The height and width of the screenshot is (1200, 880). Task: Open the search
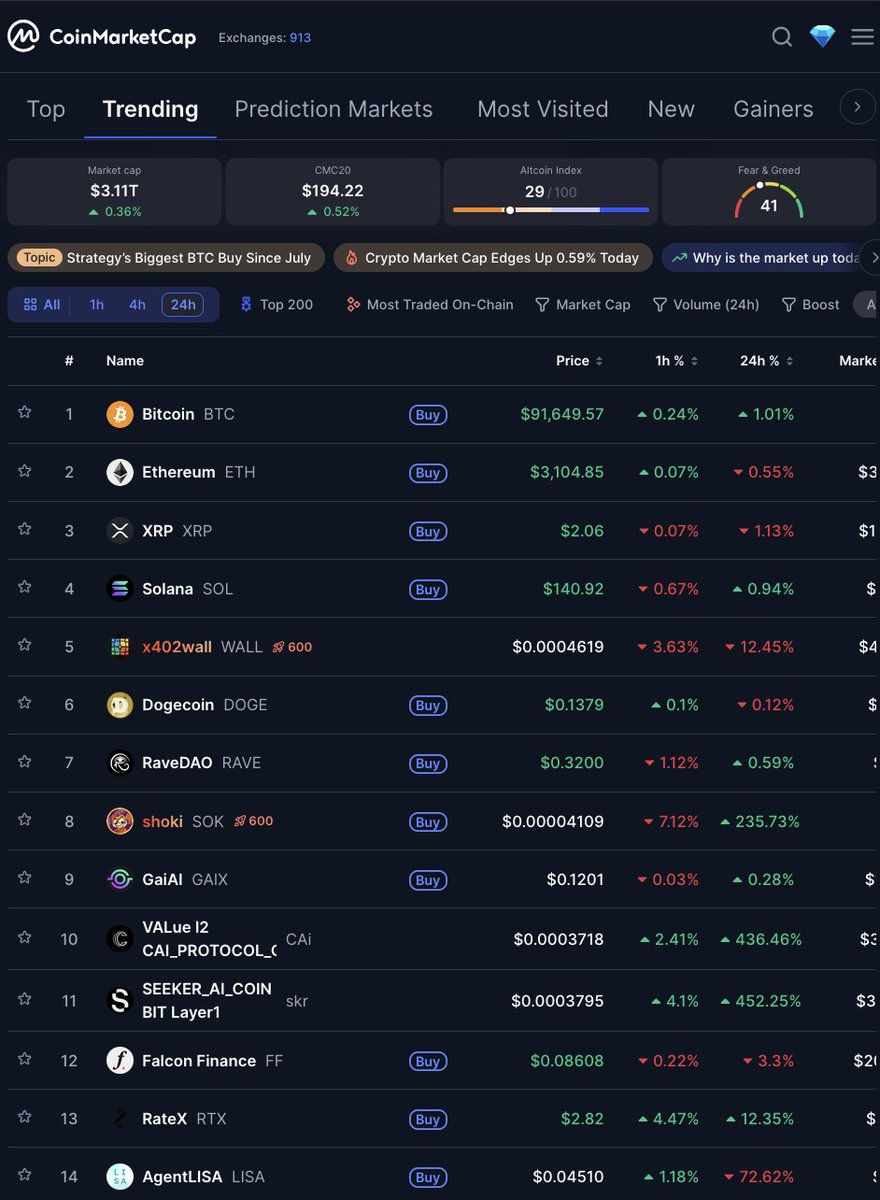pos(782,36)
